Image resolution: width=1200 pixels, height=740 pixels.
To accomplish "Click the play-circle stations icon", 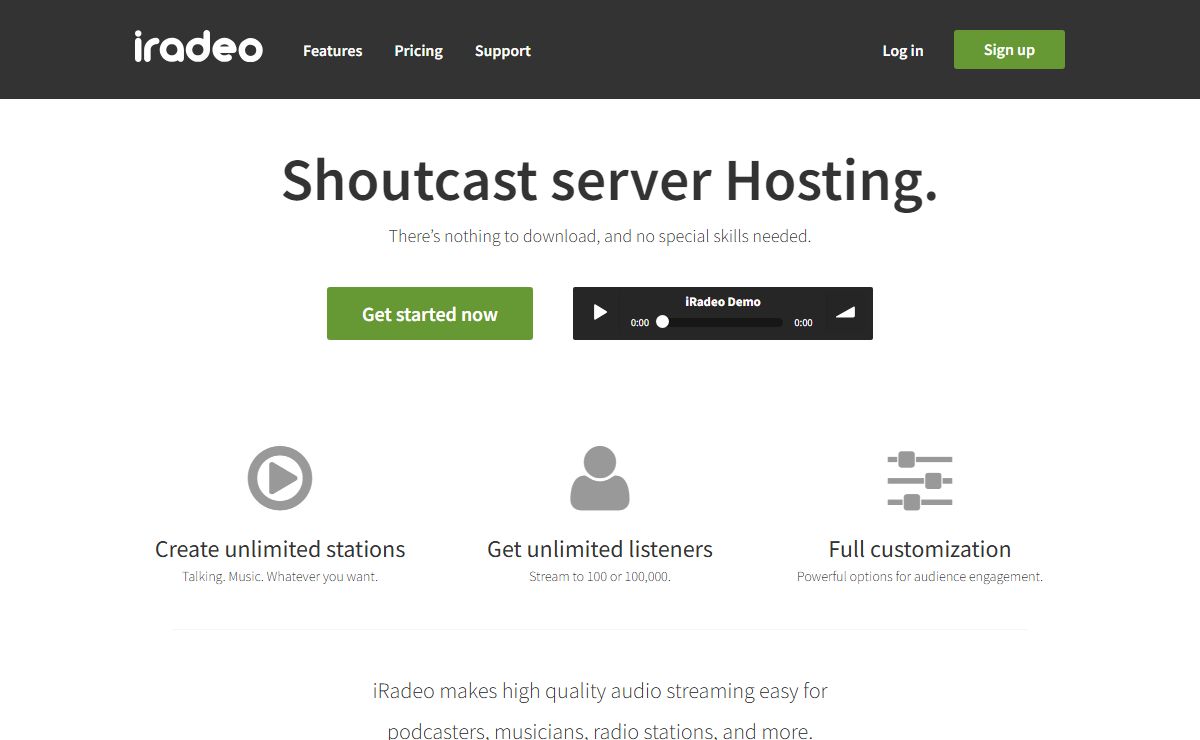I will coord(280,478).
